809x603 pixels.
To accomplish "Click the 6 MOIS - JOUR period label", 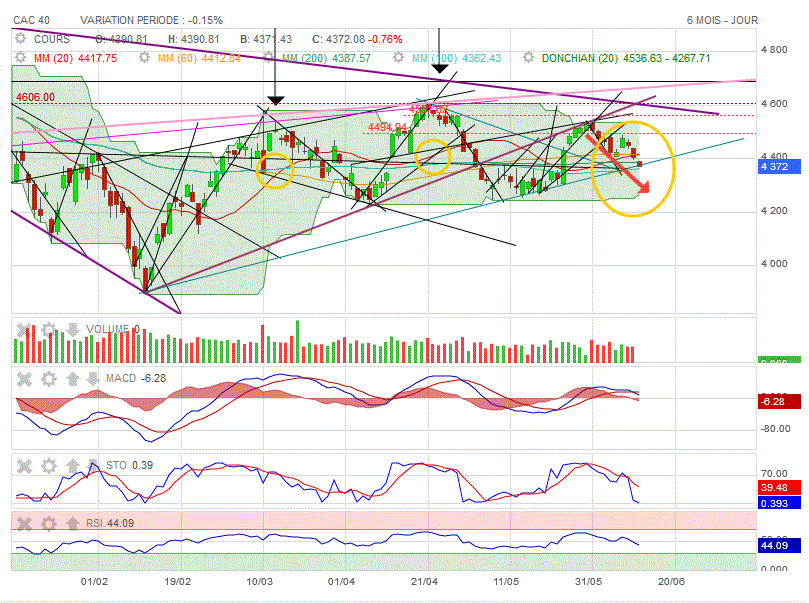I will [x=722, y=20].
